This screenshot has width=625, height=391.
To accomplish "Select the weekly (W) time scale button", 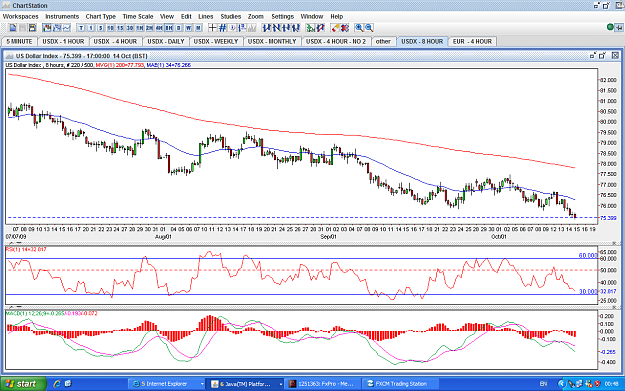I will (x=188, y=28).
